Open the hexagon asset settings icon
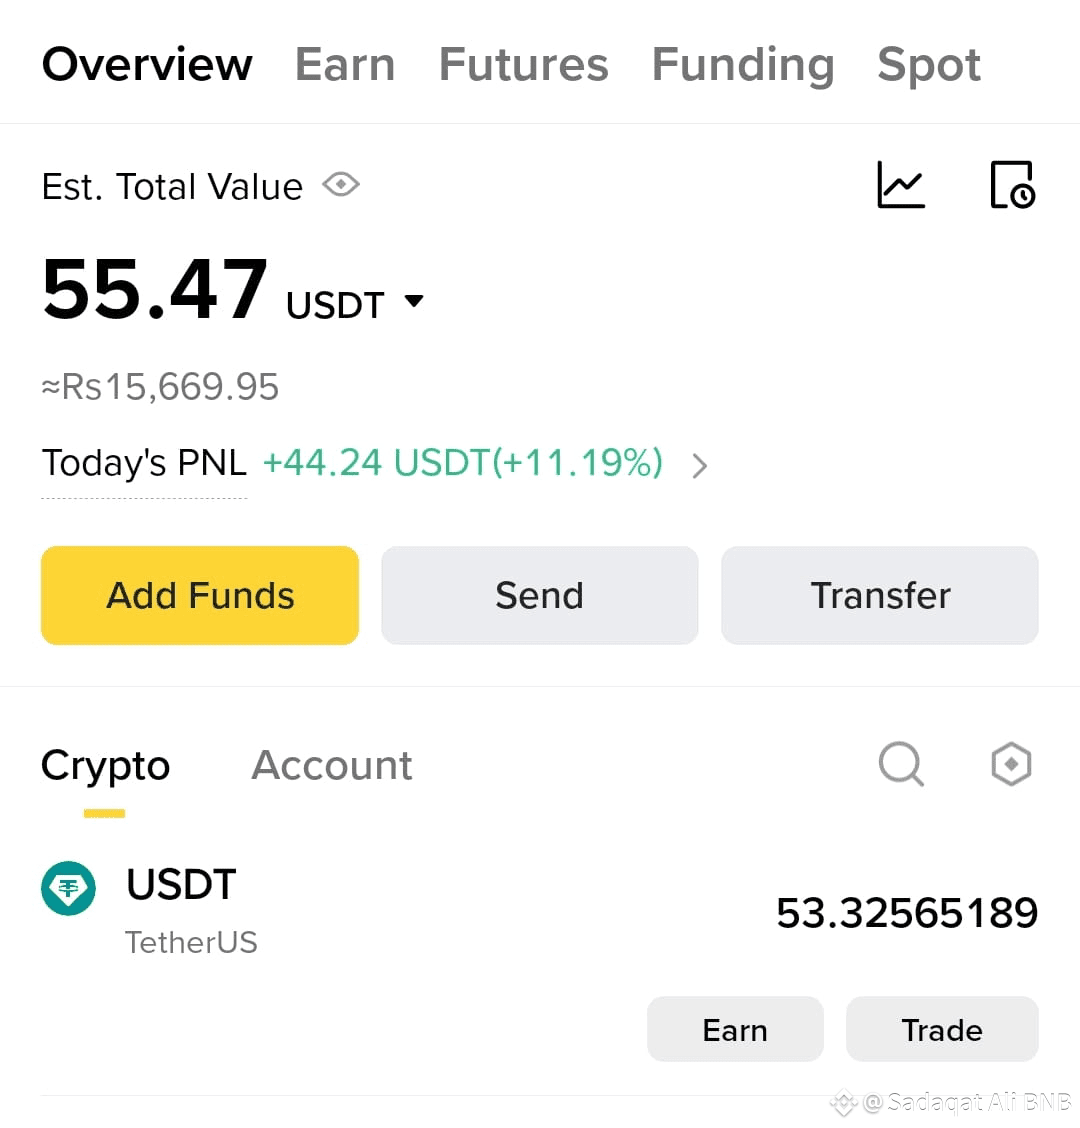The image size is (1080, 1128). click(x=1011, y=765)
